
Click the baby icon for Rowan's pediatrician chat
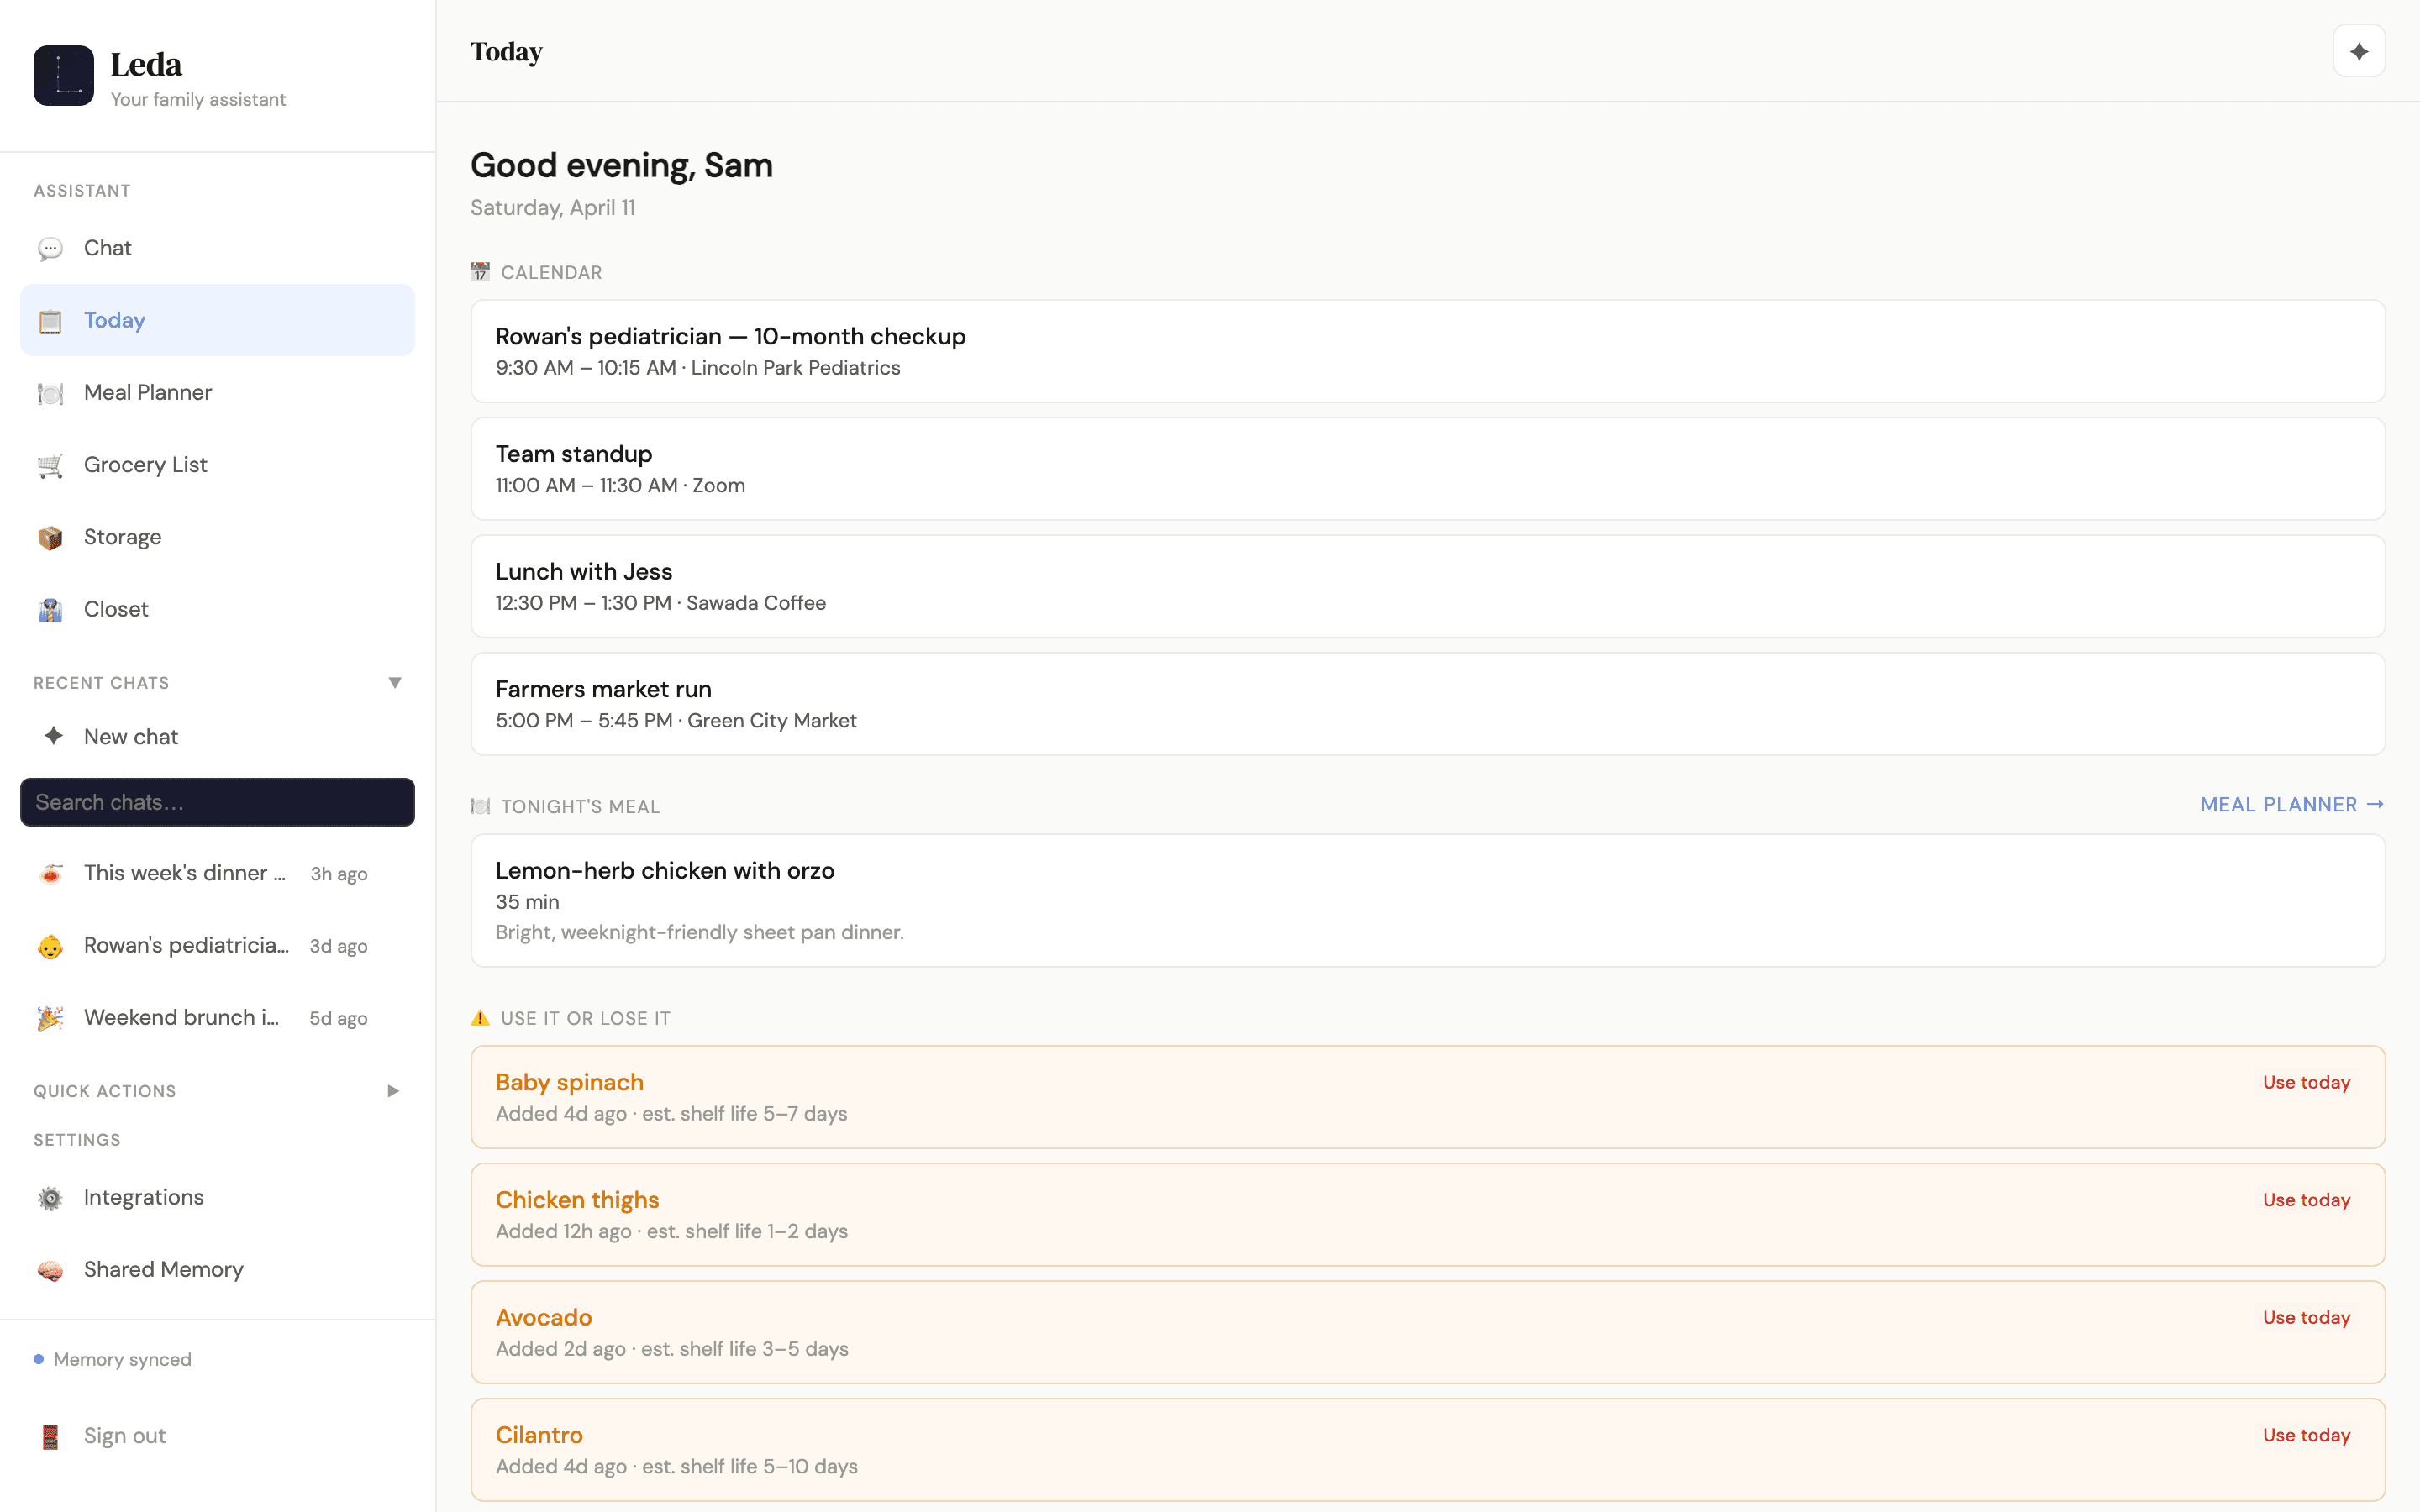(50, 946)
